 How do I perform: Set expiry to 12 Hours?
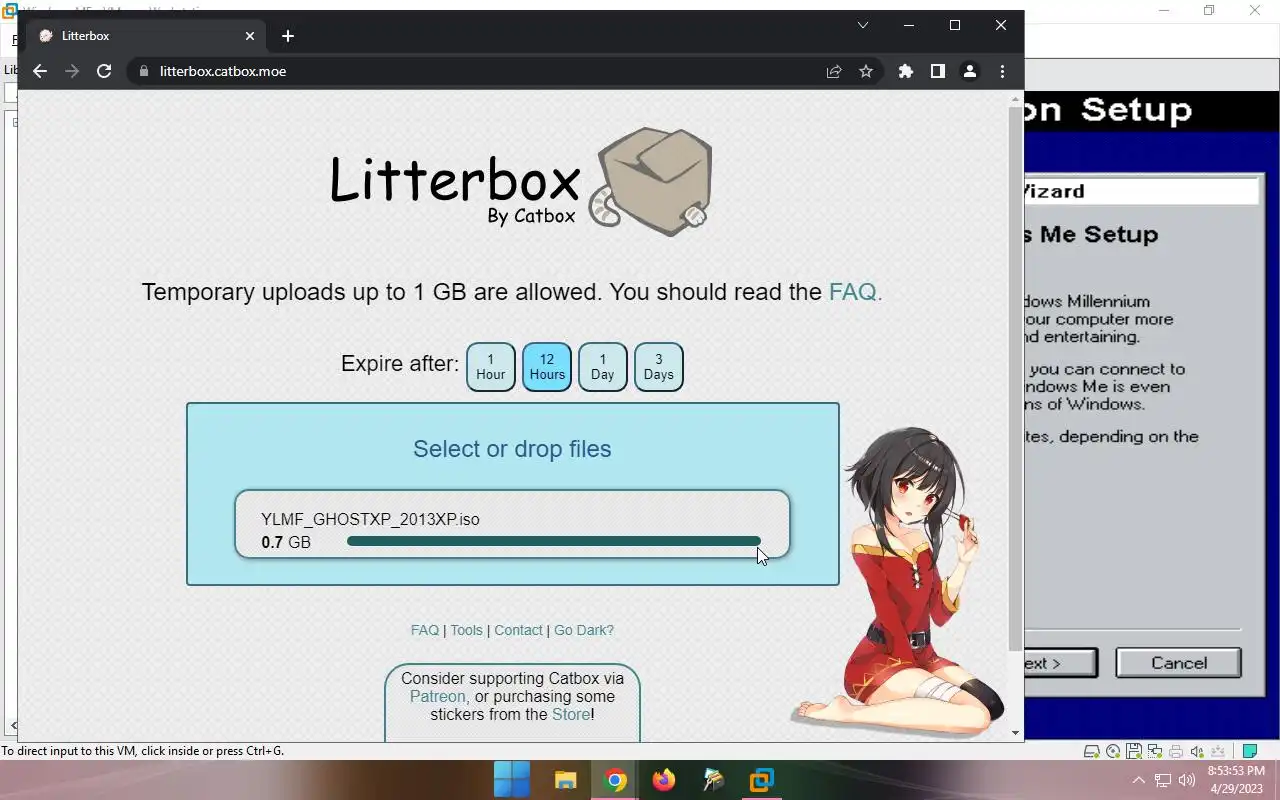(x=547, y=367)
